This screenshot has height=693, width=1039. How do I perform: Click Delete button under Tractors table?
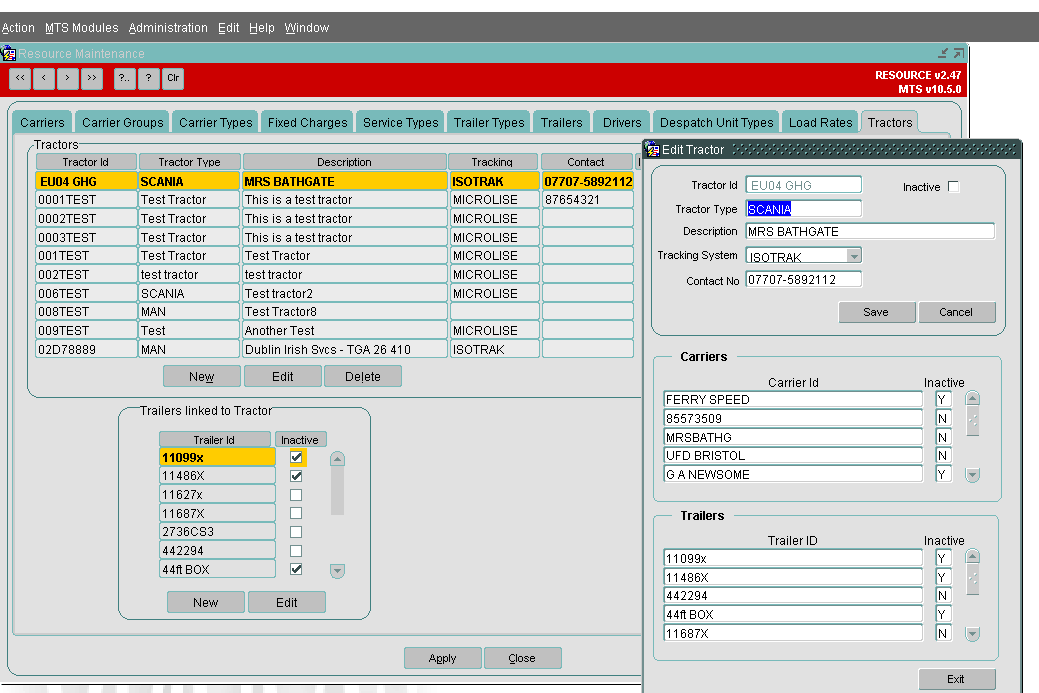pos(362,376)
